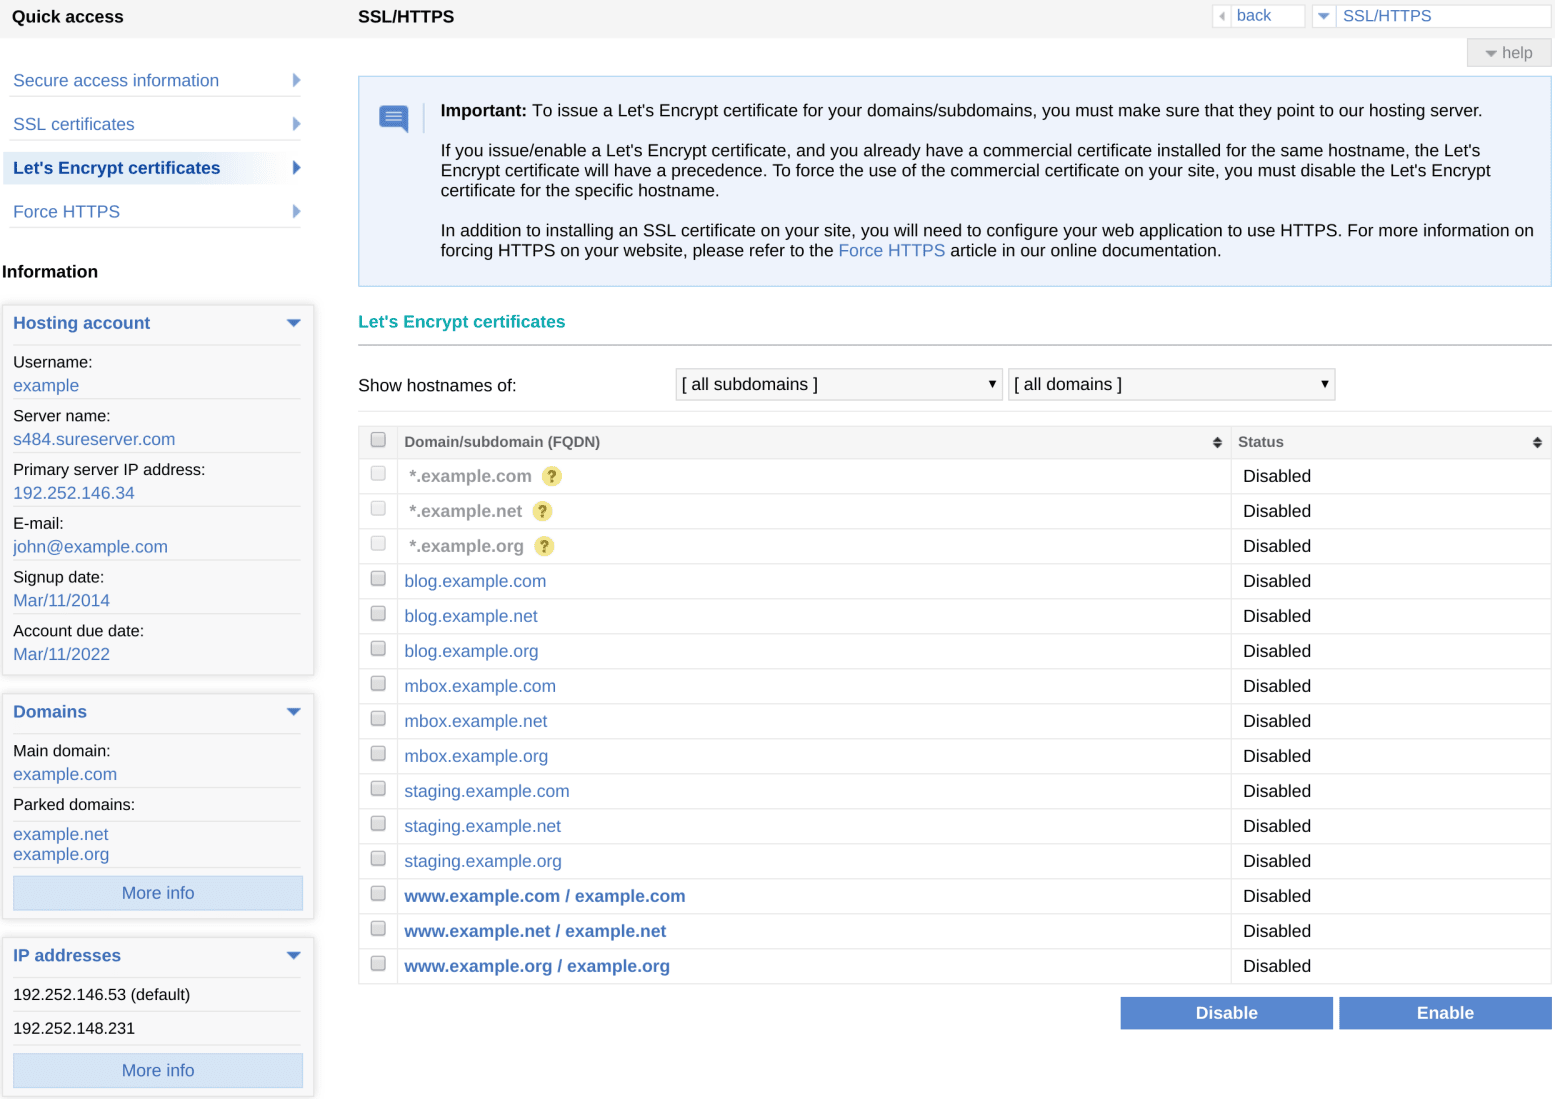Click the question mark beside *.example.org
1555x1099 pixels.
[x=544, y=547]
